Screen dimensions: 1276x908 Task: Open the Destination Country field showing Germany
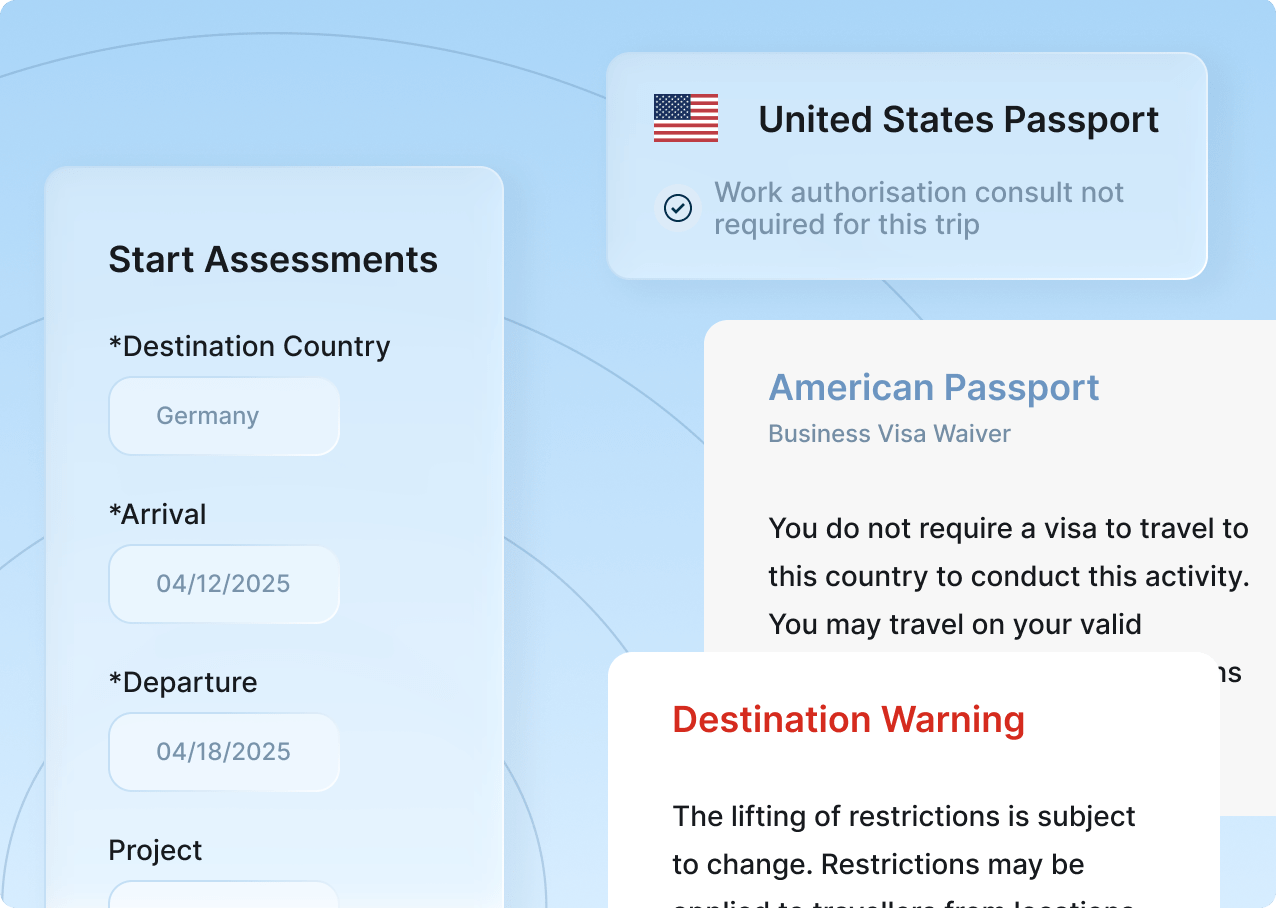pos(224,416)
